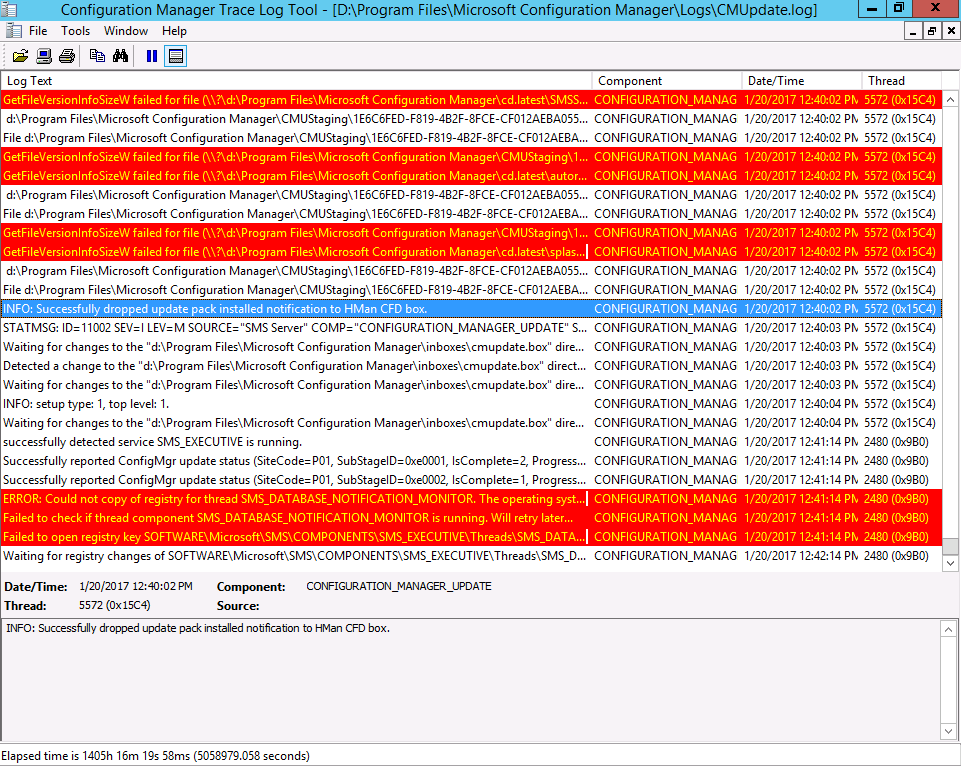961x766 pixels.
Task: Click the Open on Server toolbar icon
Action: 44,56
